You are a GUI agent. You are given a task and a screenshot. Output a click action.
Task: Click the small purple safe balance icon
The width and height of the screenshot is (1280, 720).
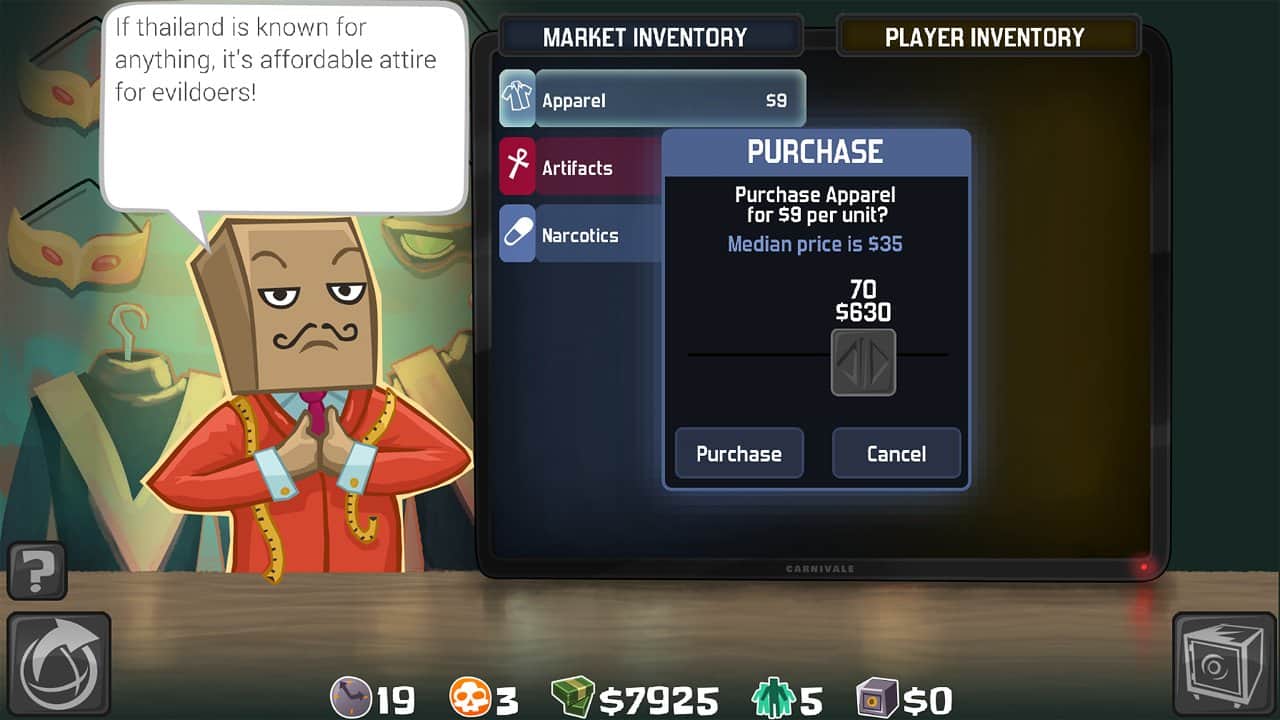point(877,698)
